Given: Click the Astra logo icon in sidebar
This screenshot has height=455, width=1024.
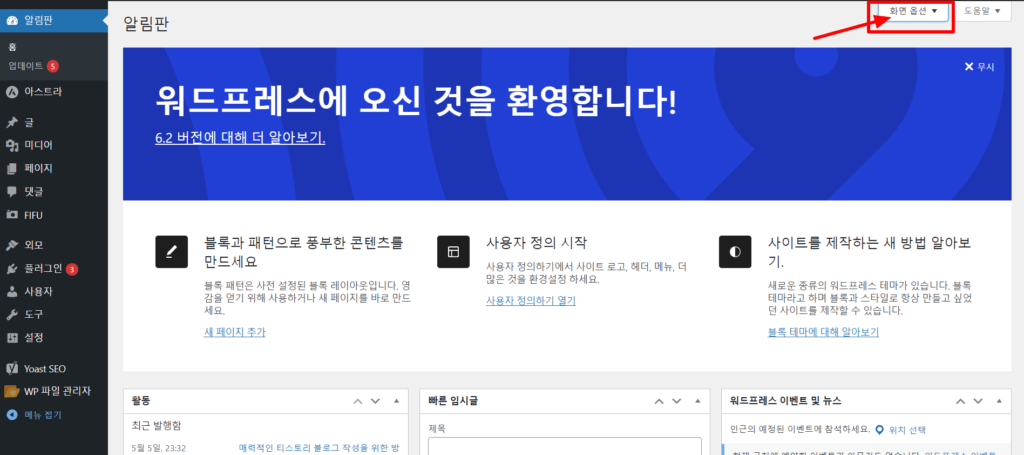Looking at the screenshot, I should point(12,92).
